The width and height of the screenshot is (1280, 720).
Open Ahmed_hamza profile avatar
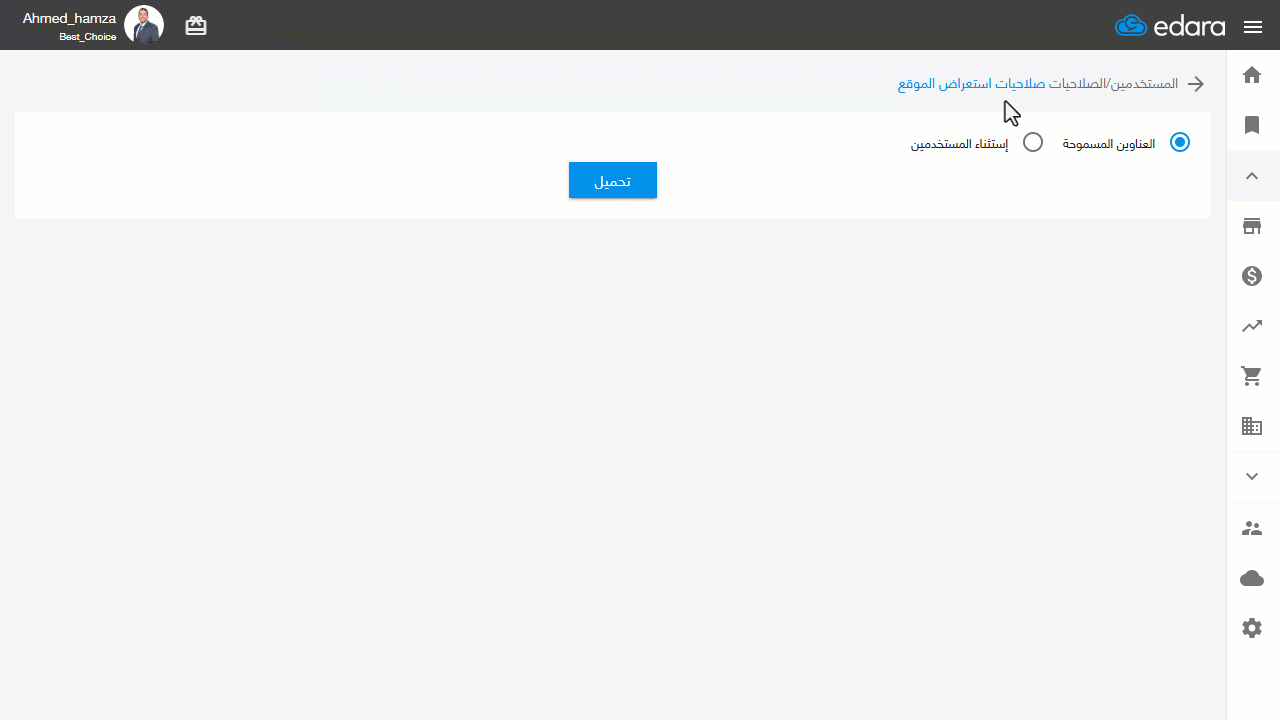[144, 25]
